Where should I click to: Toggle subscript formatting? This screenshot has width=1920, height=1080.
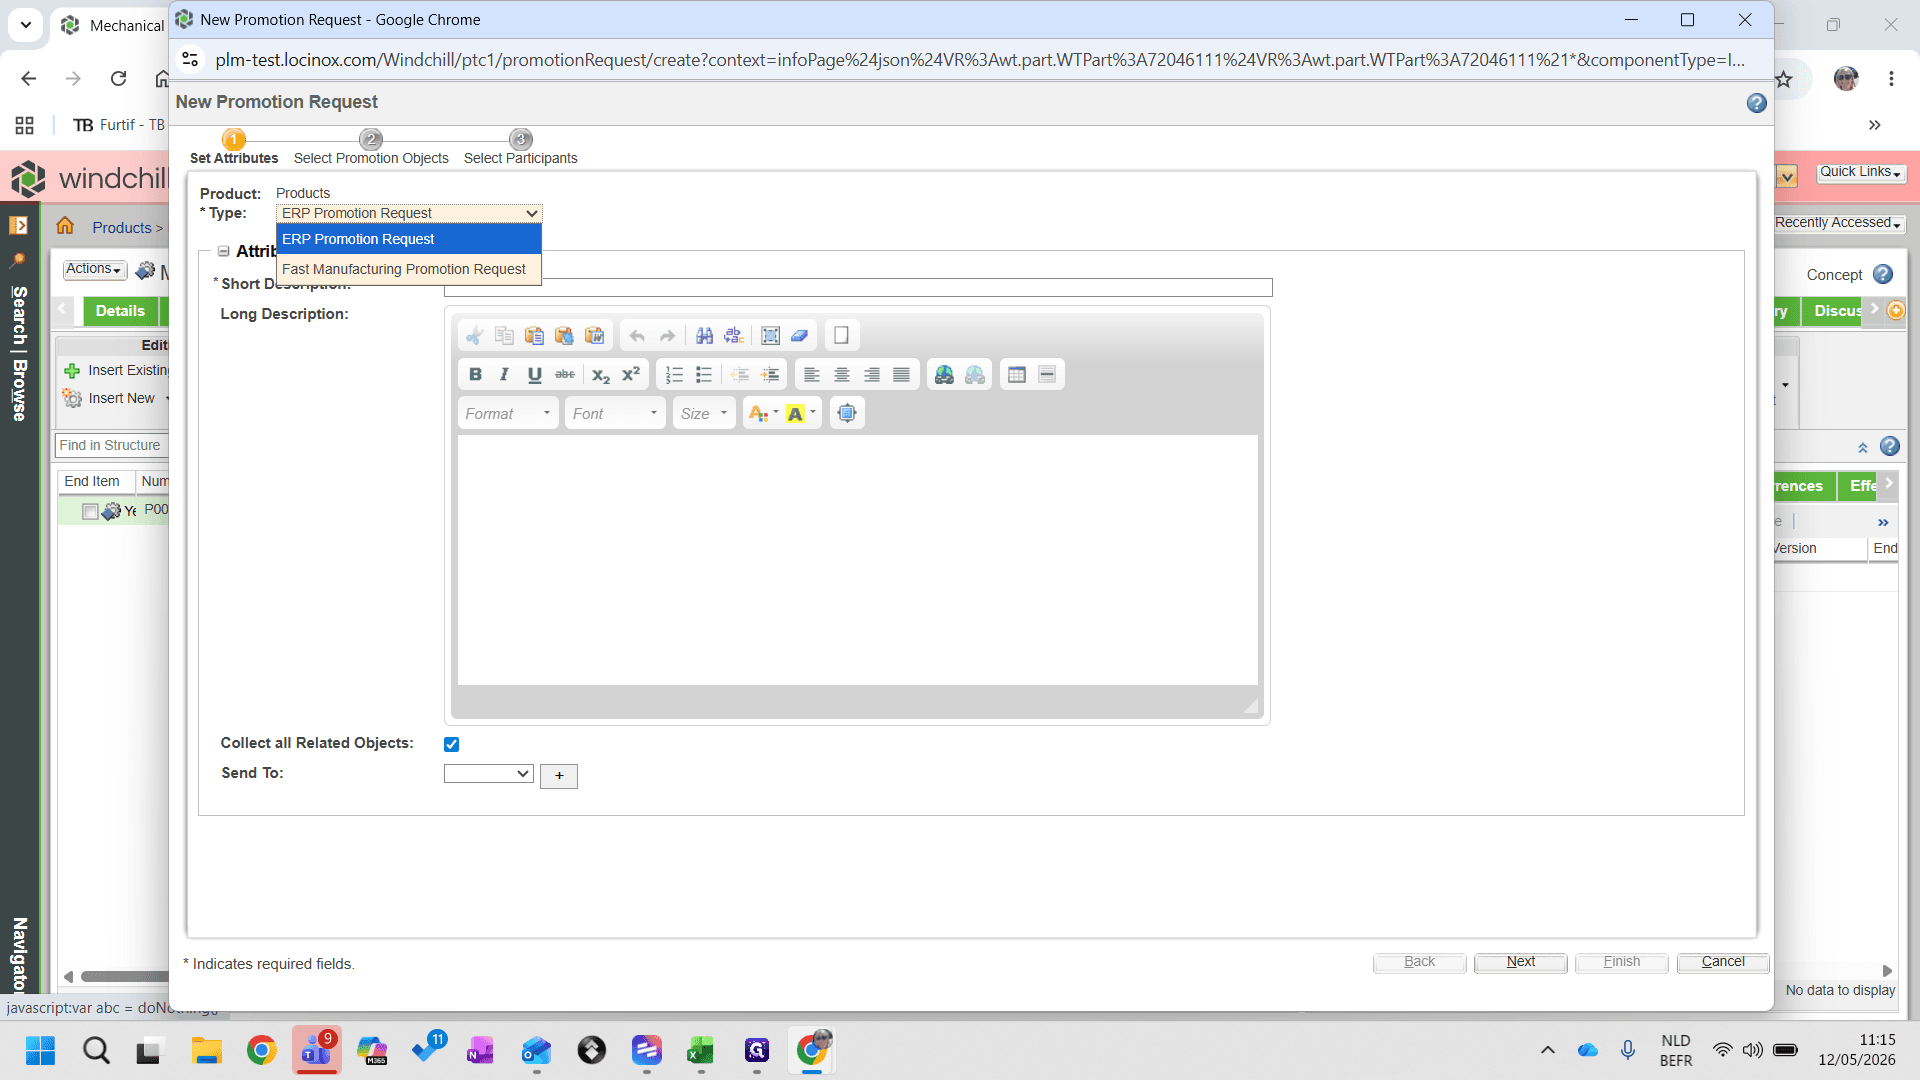(601, 374)
